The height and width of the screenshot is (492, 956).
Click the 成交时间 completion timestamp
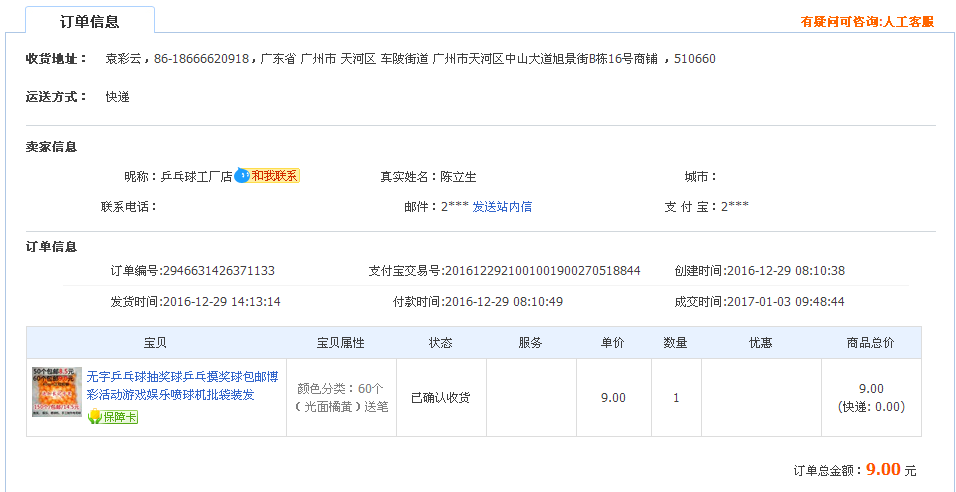pyautogui.click(x=785, y=302)
